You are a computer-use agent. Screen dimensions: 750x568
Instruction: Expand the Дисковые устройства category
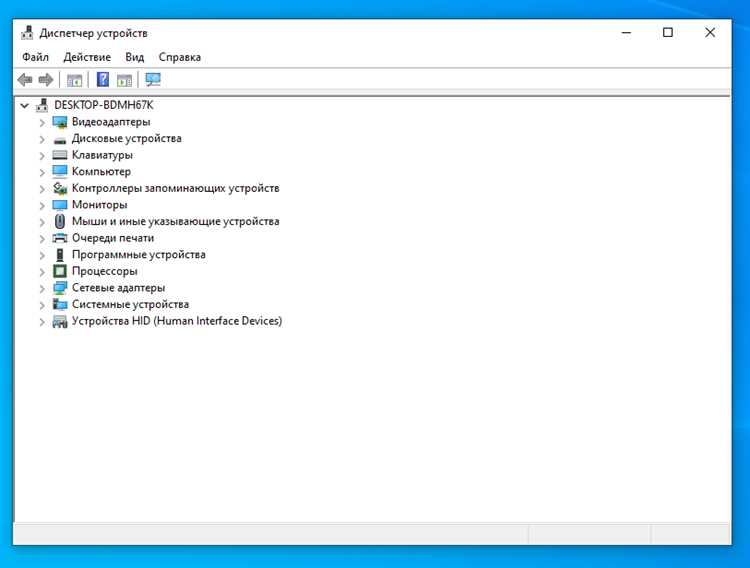[42, 139]
